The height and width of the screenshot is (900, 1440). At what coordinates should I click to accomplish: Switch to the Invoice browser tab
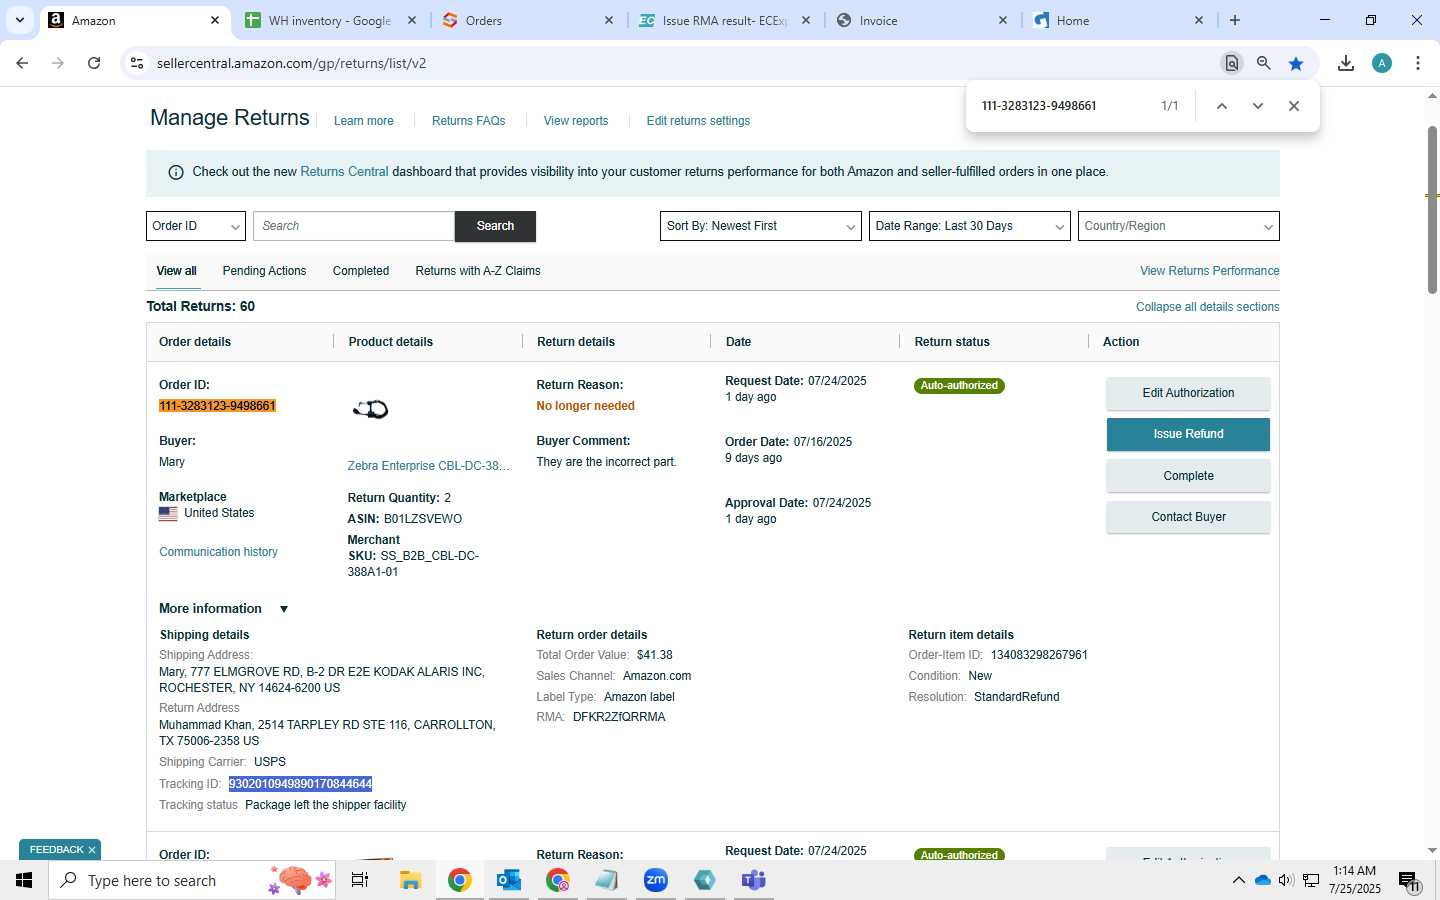[922, 20]
